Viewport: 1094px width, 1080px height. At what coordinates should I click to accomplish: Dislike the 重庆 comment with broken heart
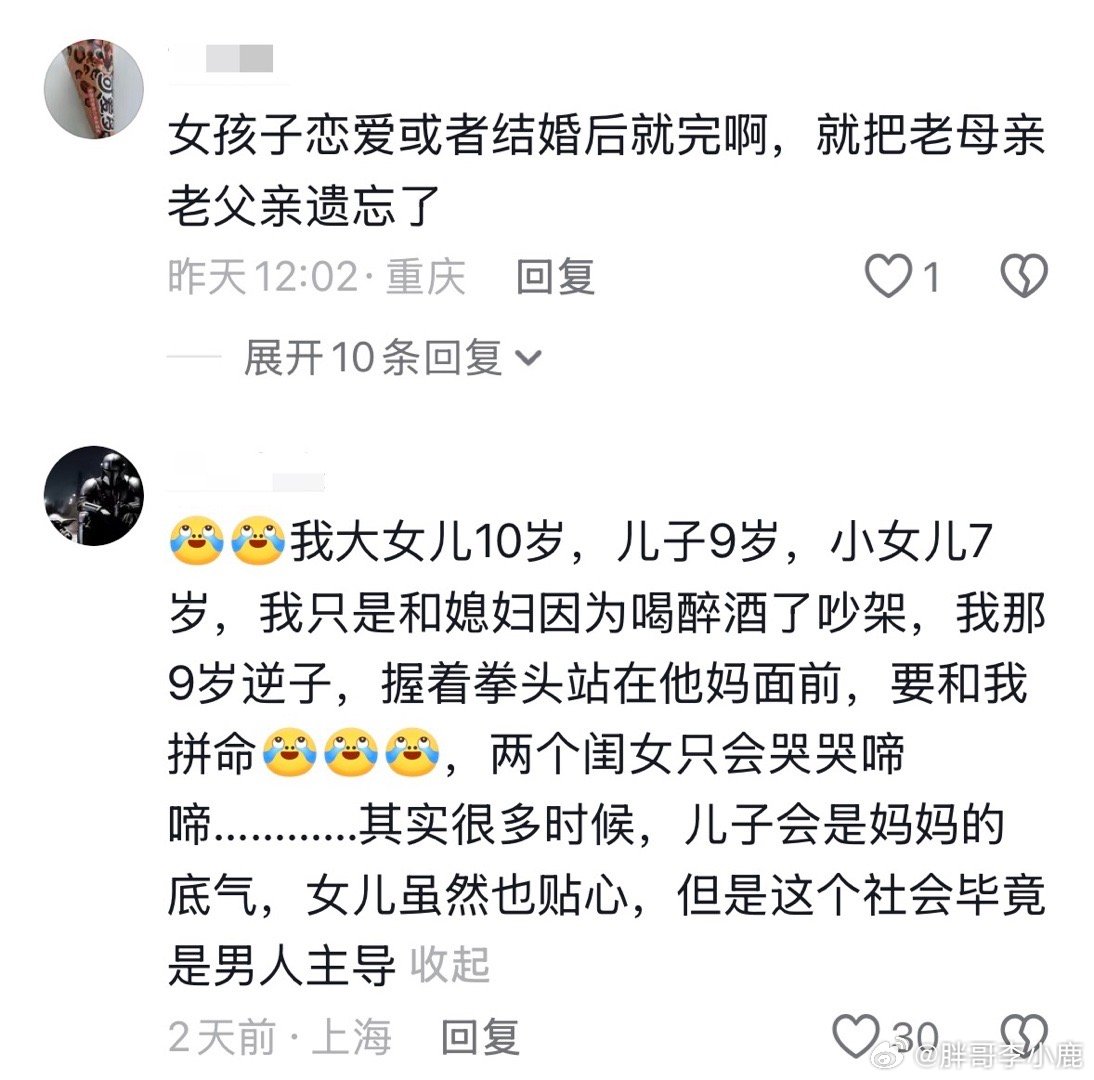pos(1024,275)
